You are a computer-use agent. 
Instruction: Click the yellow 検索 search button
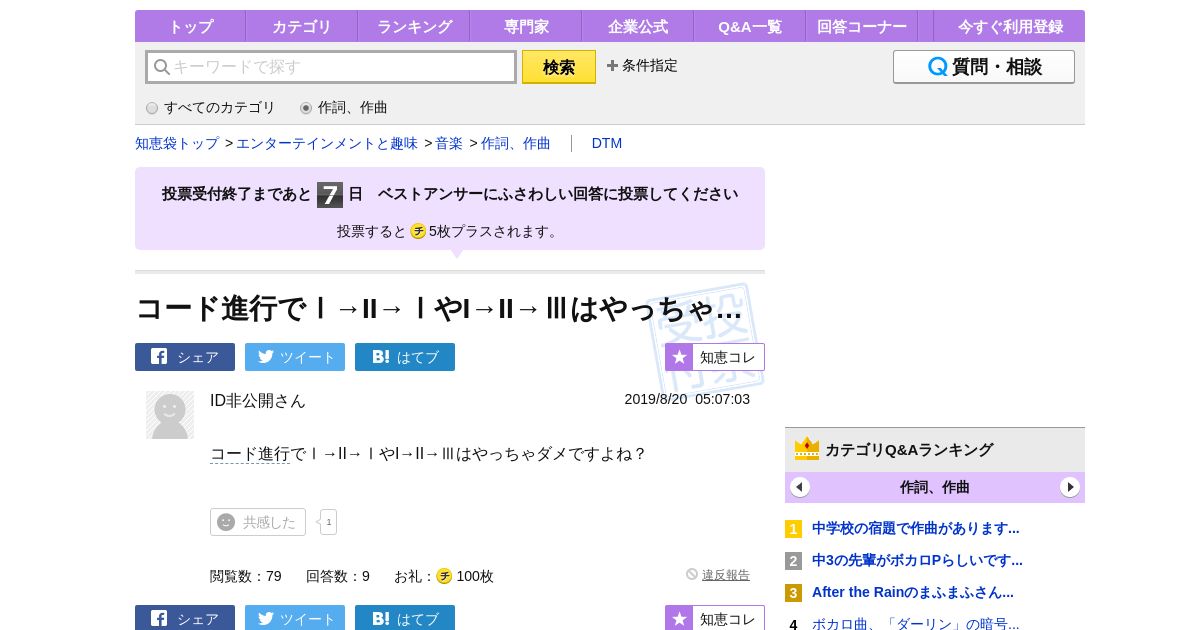[559, 67]
